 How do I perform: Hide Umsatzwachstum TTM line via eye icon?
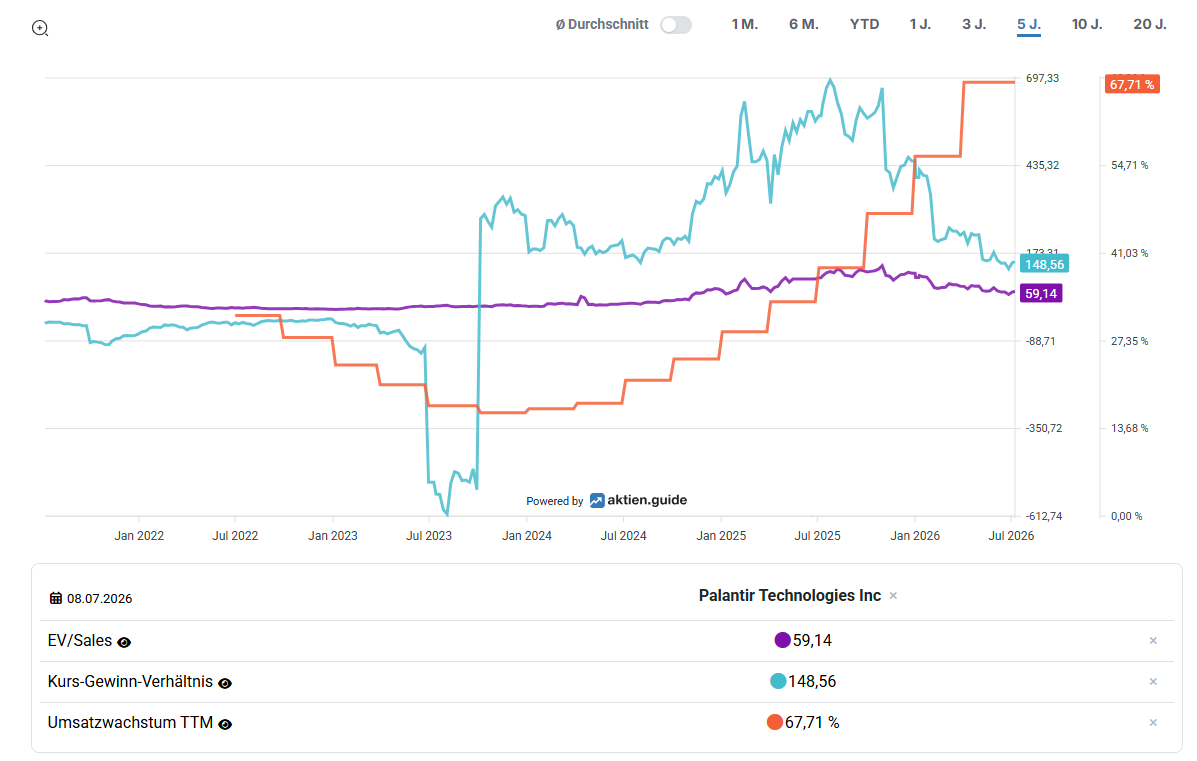[x=224, y=724]
